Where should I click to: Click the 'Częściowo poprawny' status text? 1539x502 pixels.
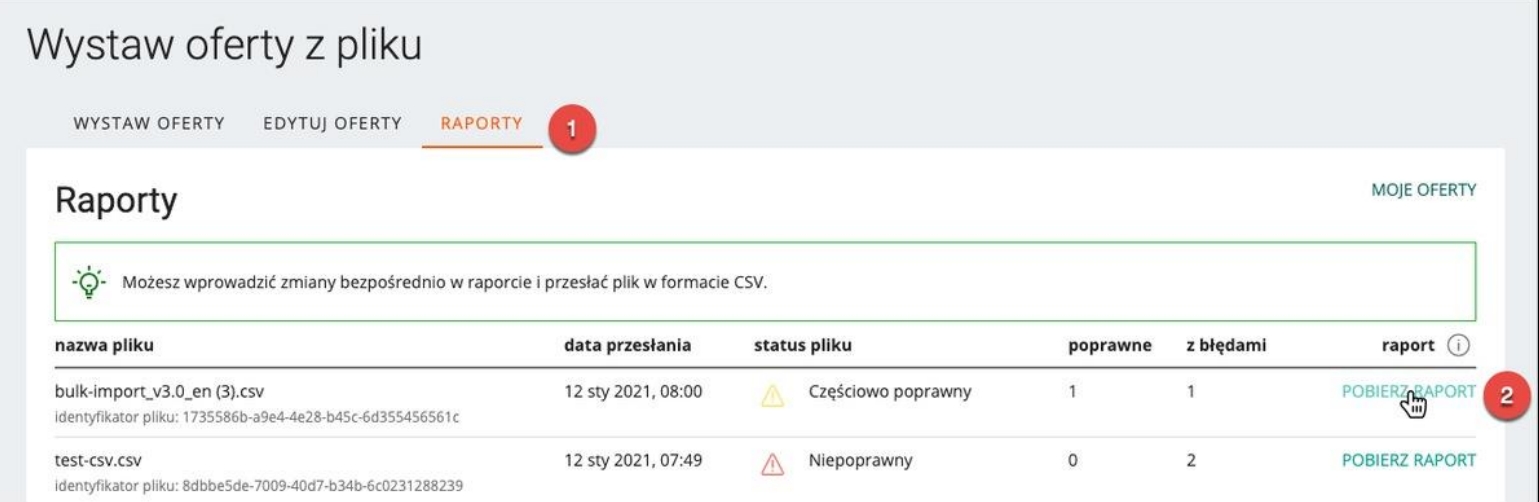[x=889, y=392]
